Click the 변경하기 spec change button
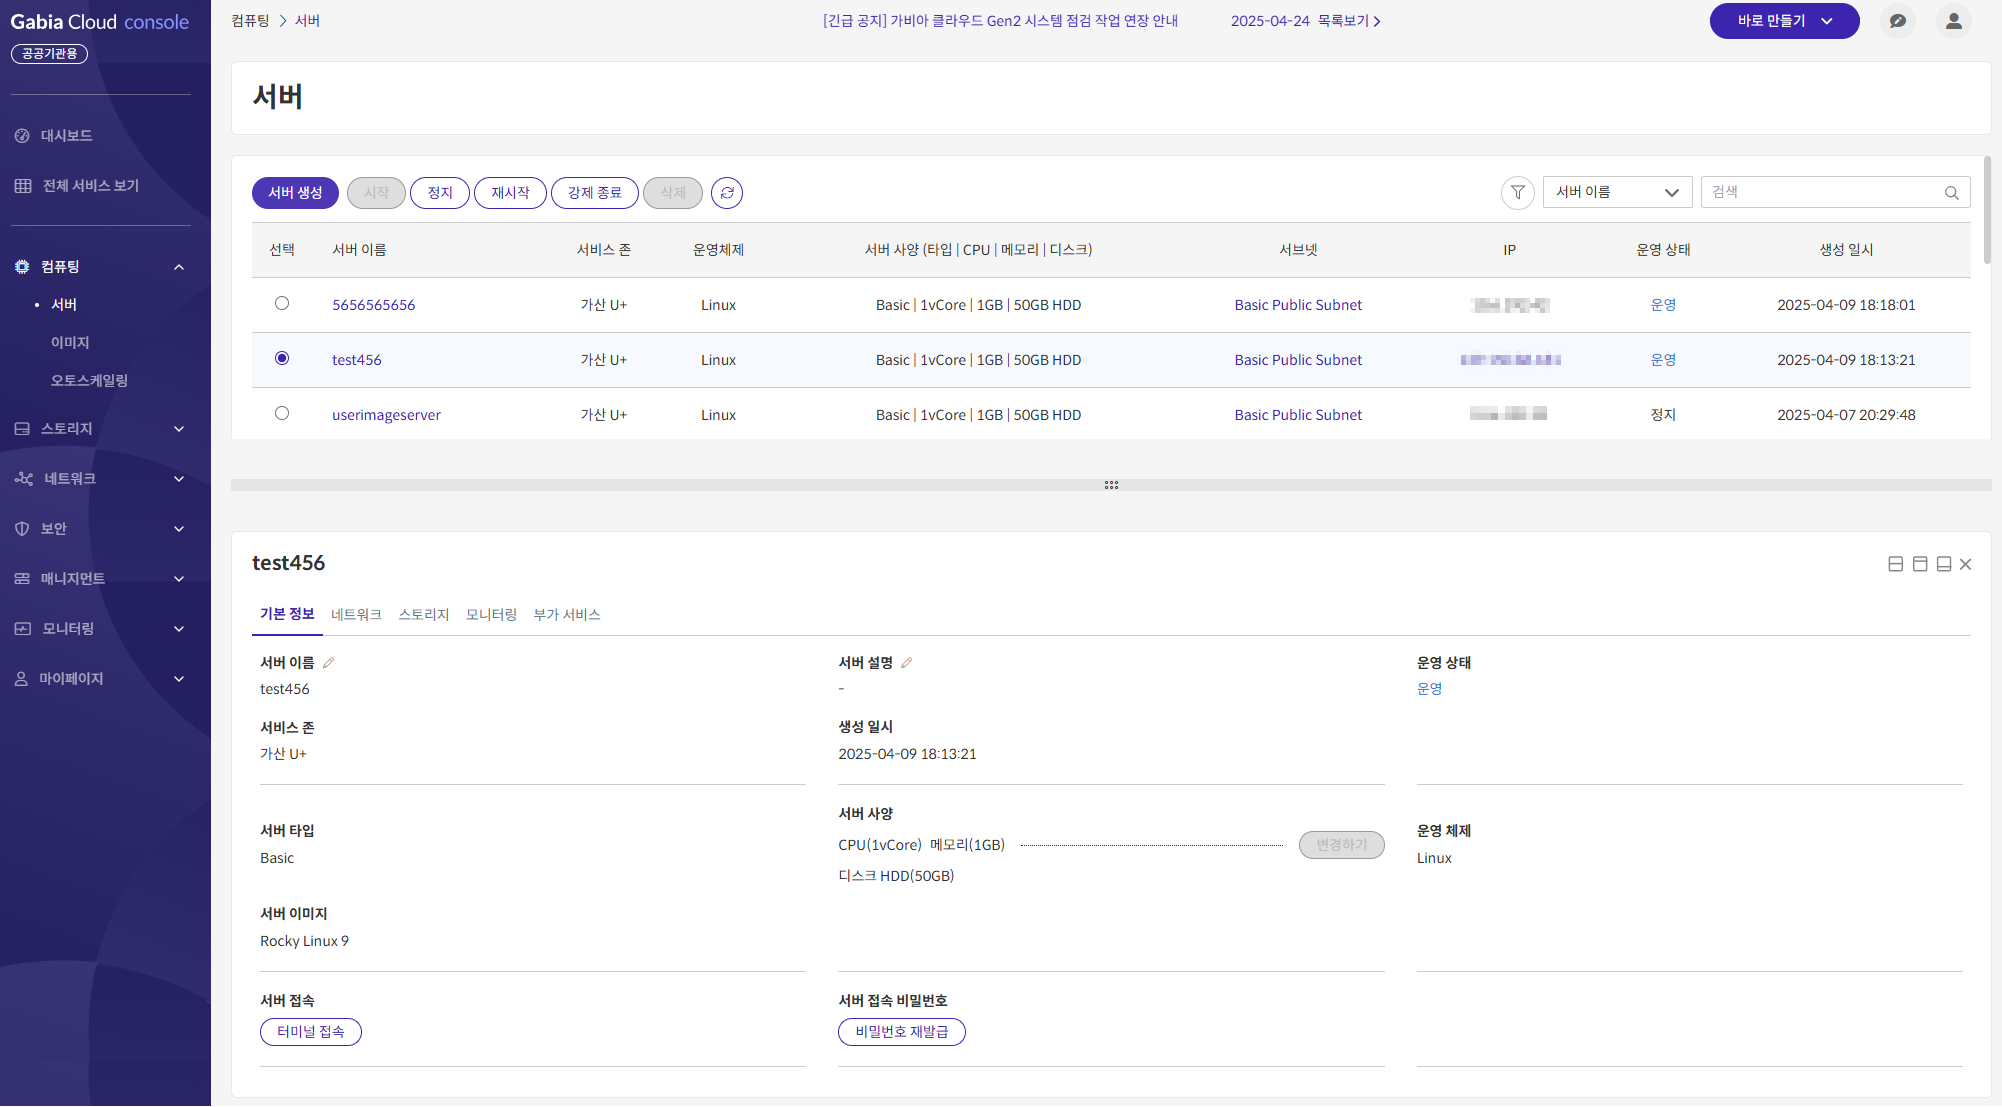 [1341, 845]
